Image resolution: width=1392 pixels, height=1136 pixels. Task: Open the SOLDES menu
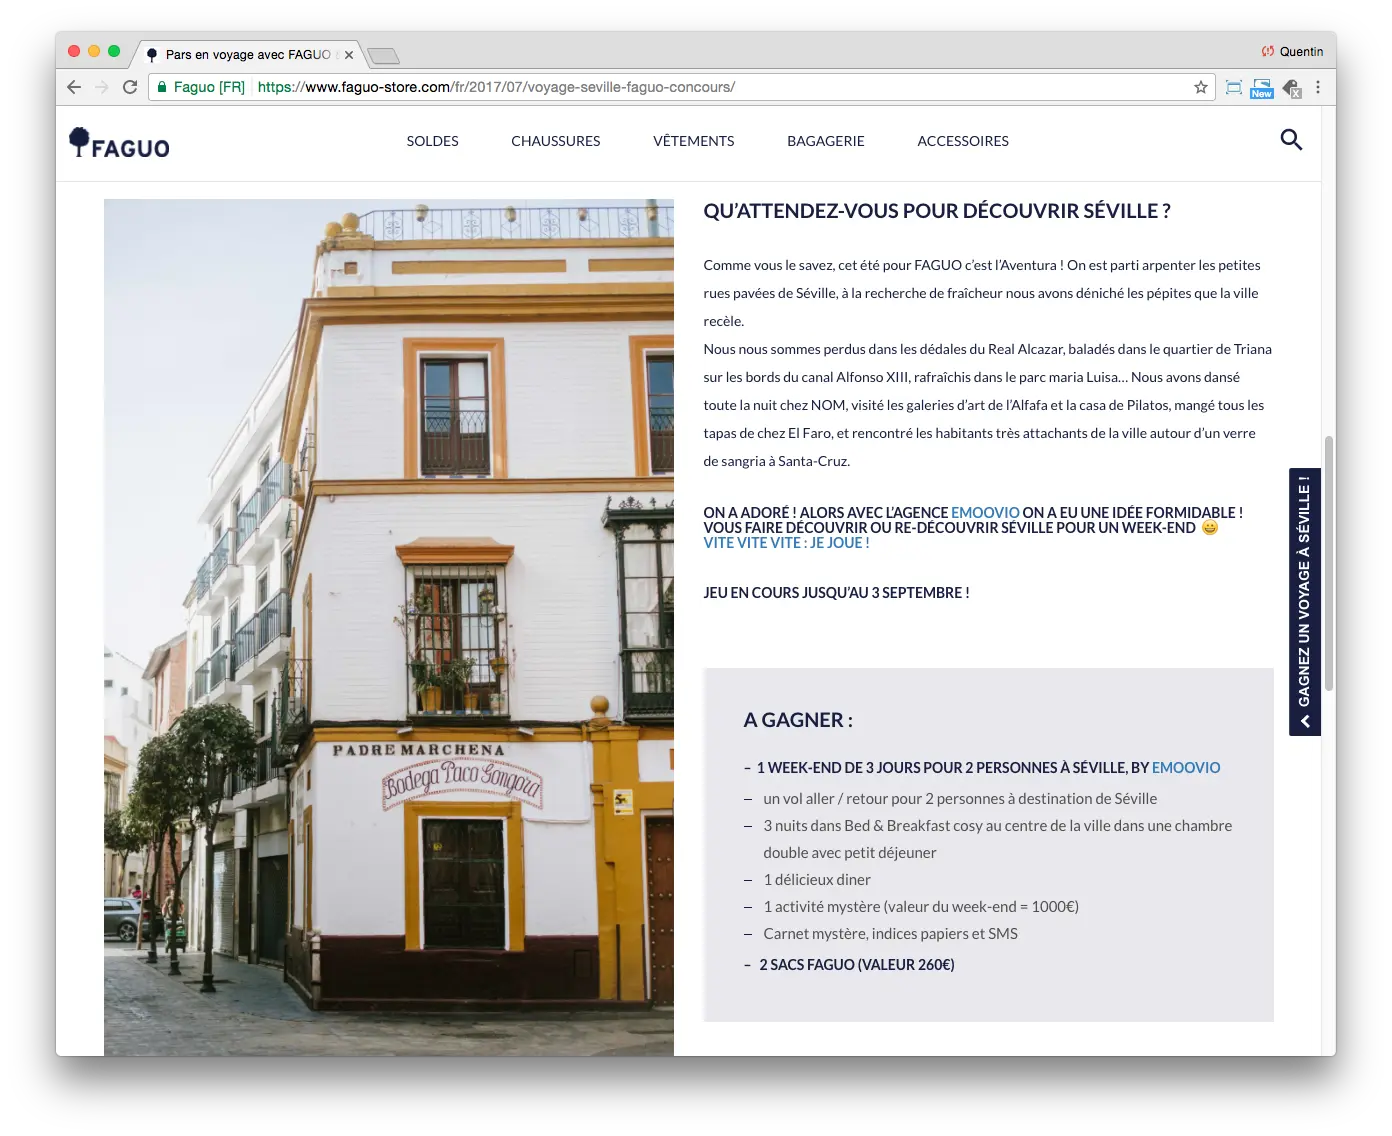pos(432,141)
